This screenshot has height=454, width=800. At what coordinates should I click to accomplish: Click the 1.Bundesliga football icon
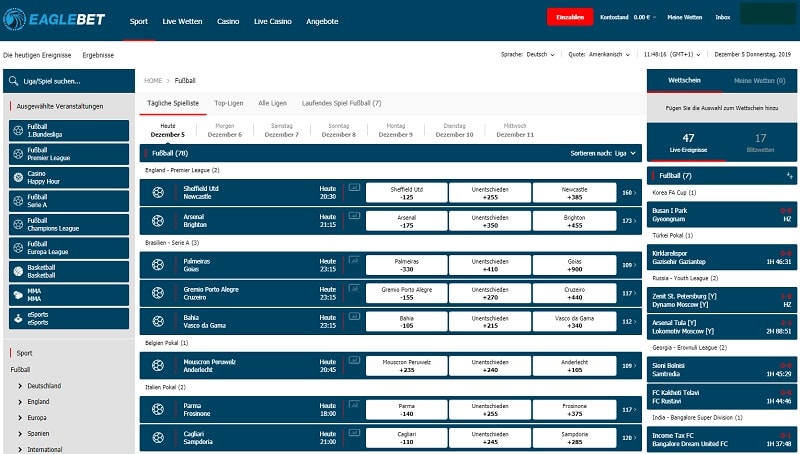[x=18, y=131]
